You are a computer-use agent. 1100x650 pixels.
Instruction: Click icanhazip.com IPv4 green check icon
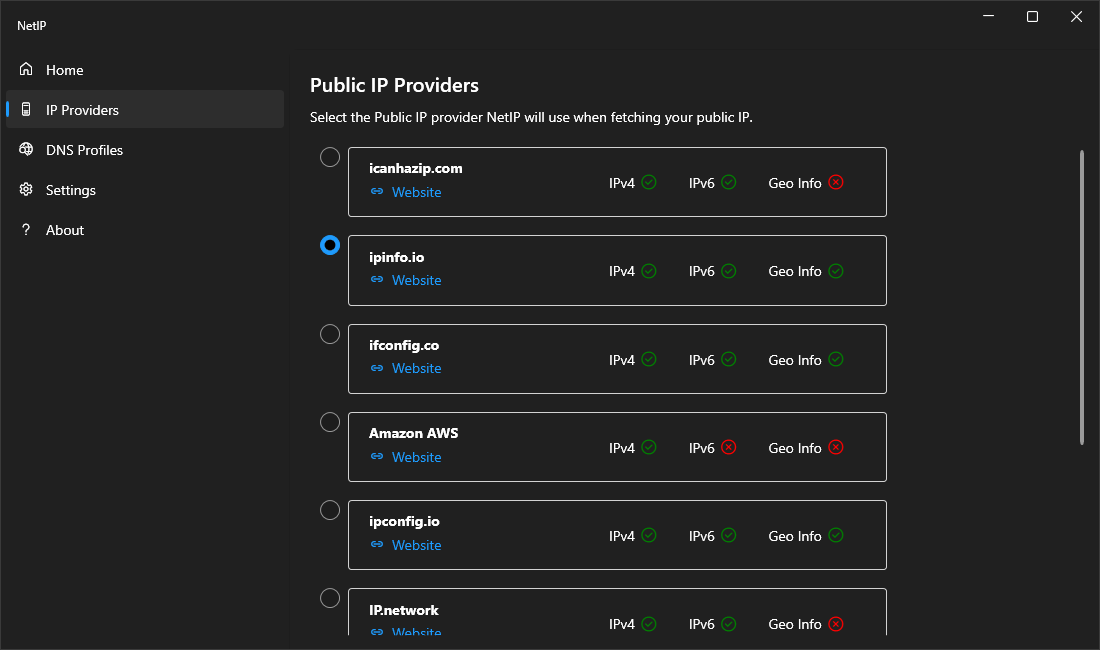(x=649, y=182)
